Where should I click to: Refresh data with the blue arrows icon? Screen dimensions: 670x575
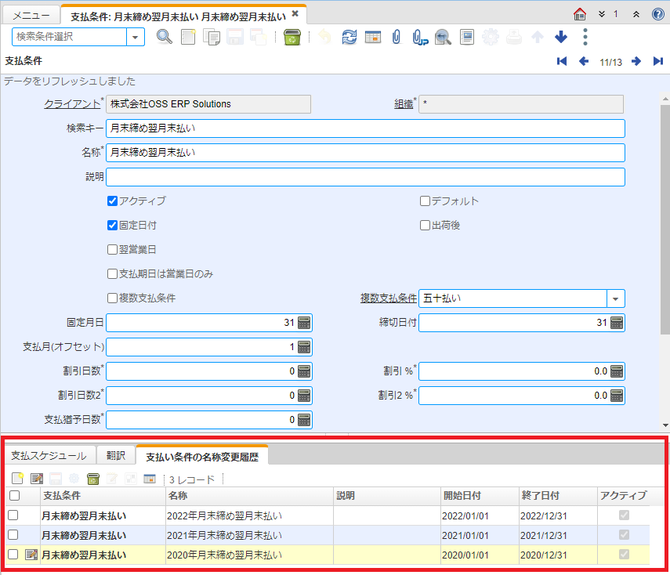[x=349, y=37]
